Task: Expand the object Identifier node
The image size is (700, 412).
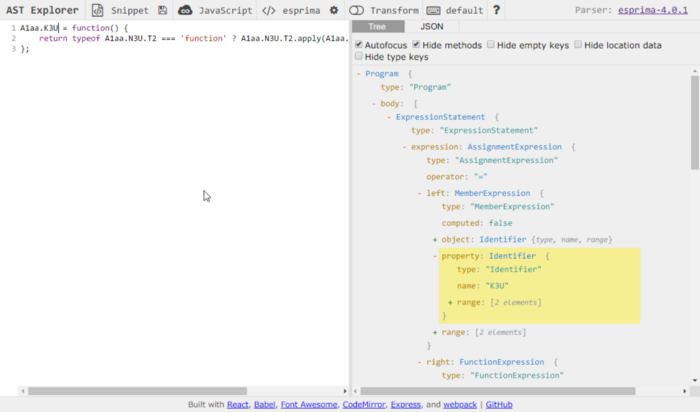Action: pos(435,239)
